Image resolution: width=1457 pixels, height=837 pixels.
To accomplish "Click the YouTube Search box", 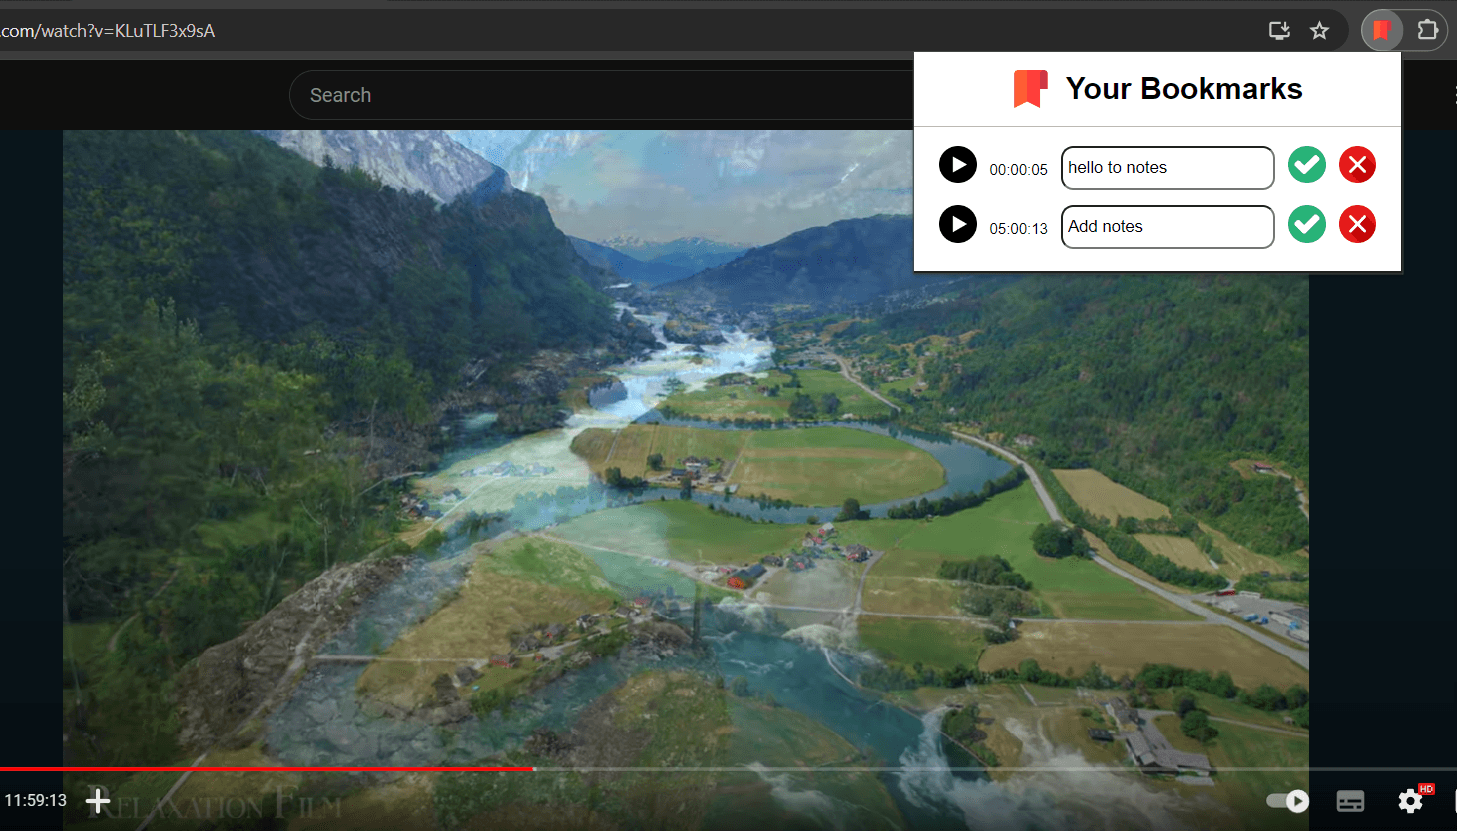I will tap(600, 95).
